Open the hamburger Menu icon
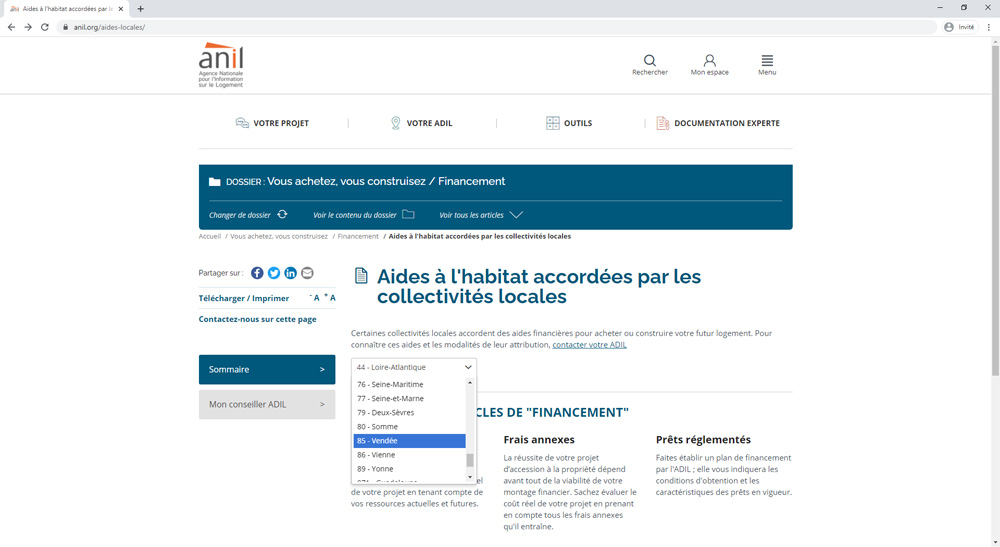The height and width of the screenshot is (547, 1000). (767, 64)
